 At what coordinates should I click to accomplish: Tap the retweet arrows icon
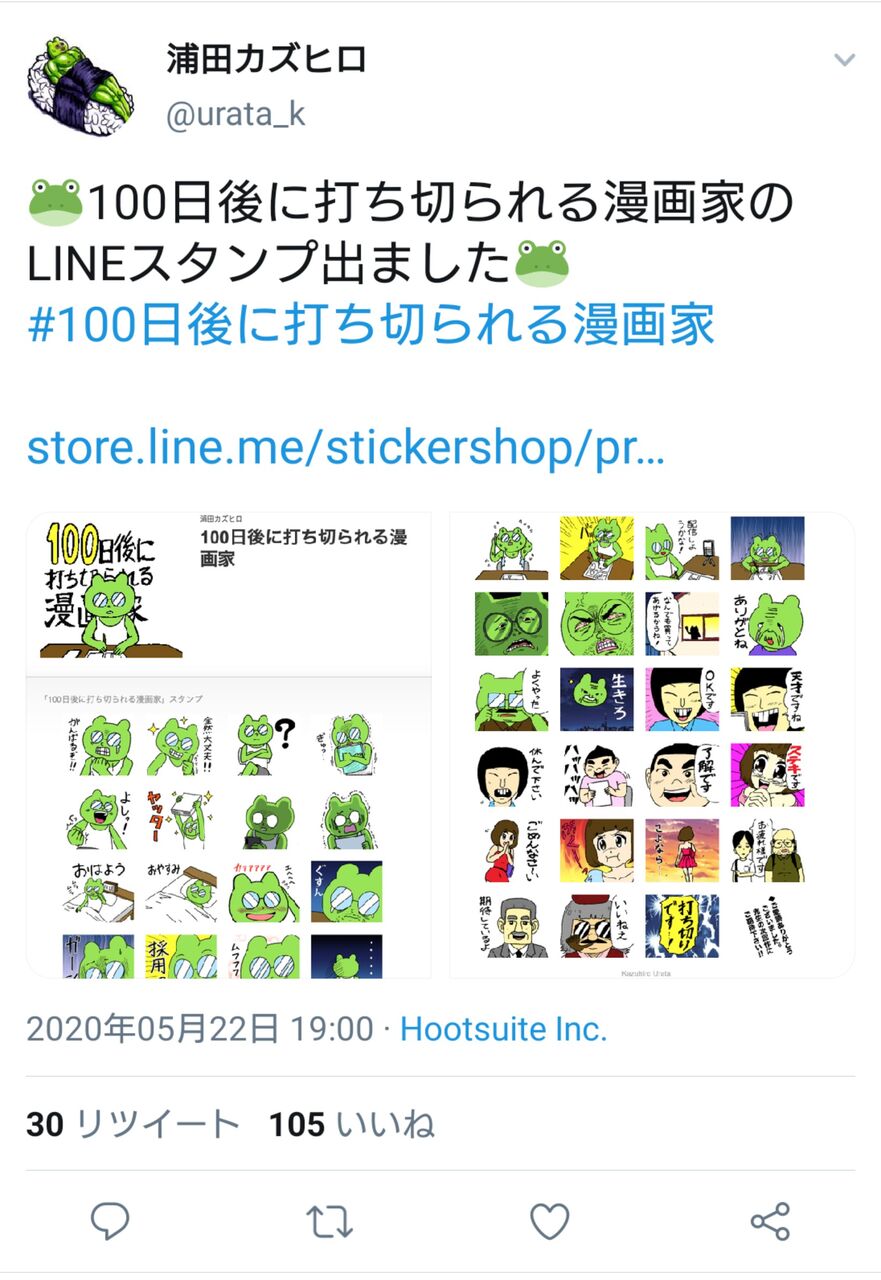[x=329, y=1221]
